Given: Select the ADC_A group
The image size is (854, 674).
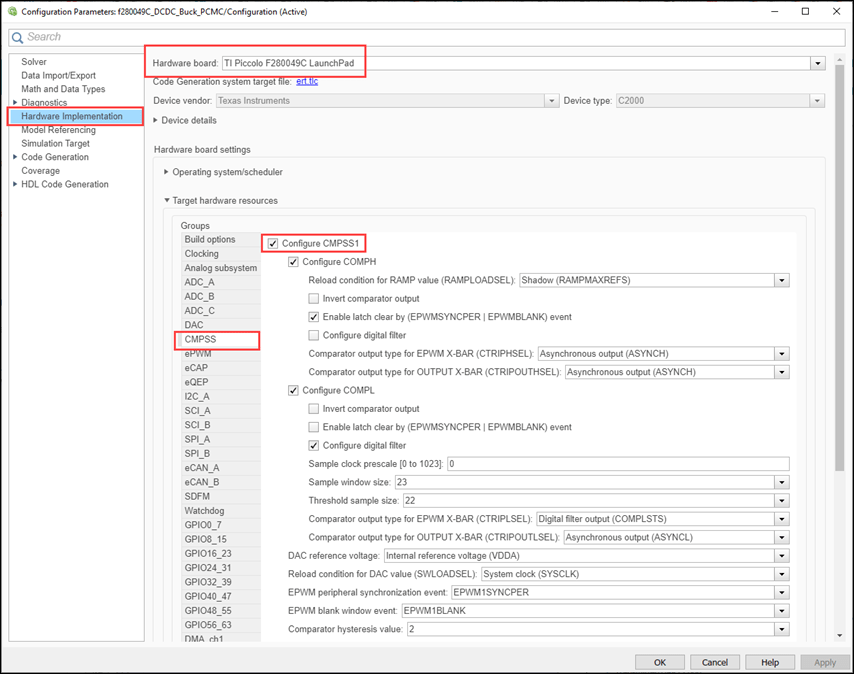Looking at the screenshot, I should 221,282.
